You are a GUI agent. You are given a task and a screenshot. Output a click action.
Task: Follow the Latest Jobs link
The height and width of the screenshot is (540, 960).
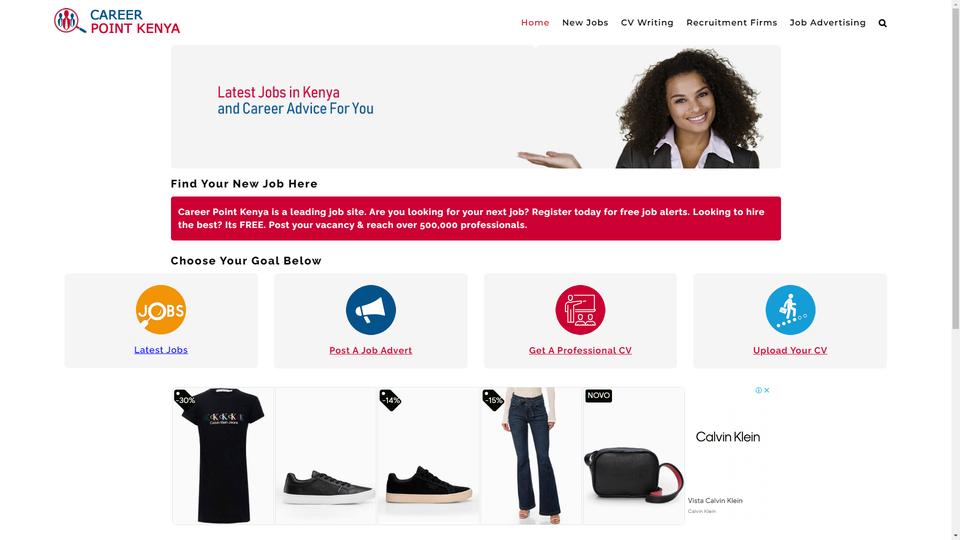pos(161,350)
